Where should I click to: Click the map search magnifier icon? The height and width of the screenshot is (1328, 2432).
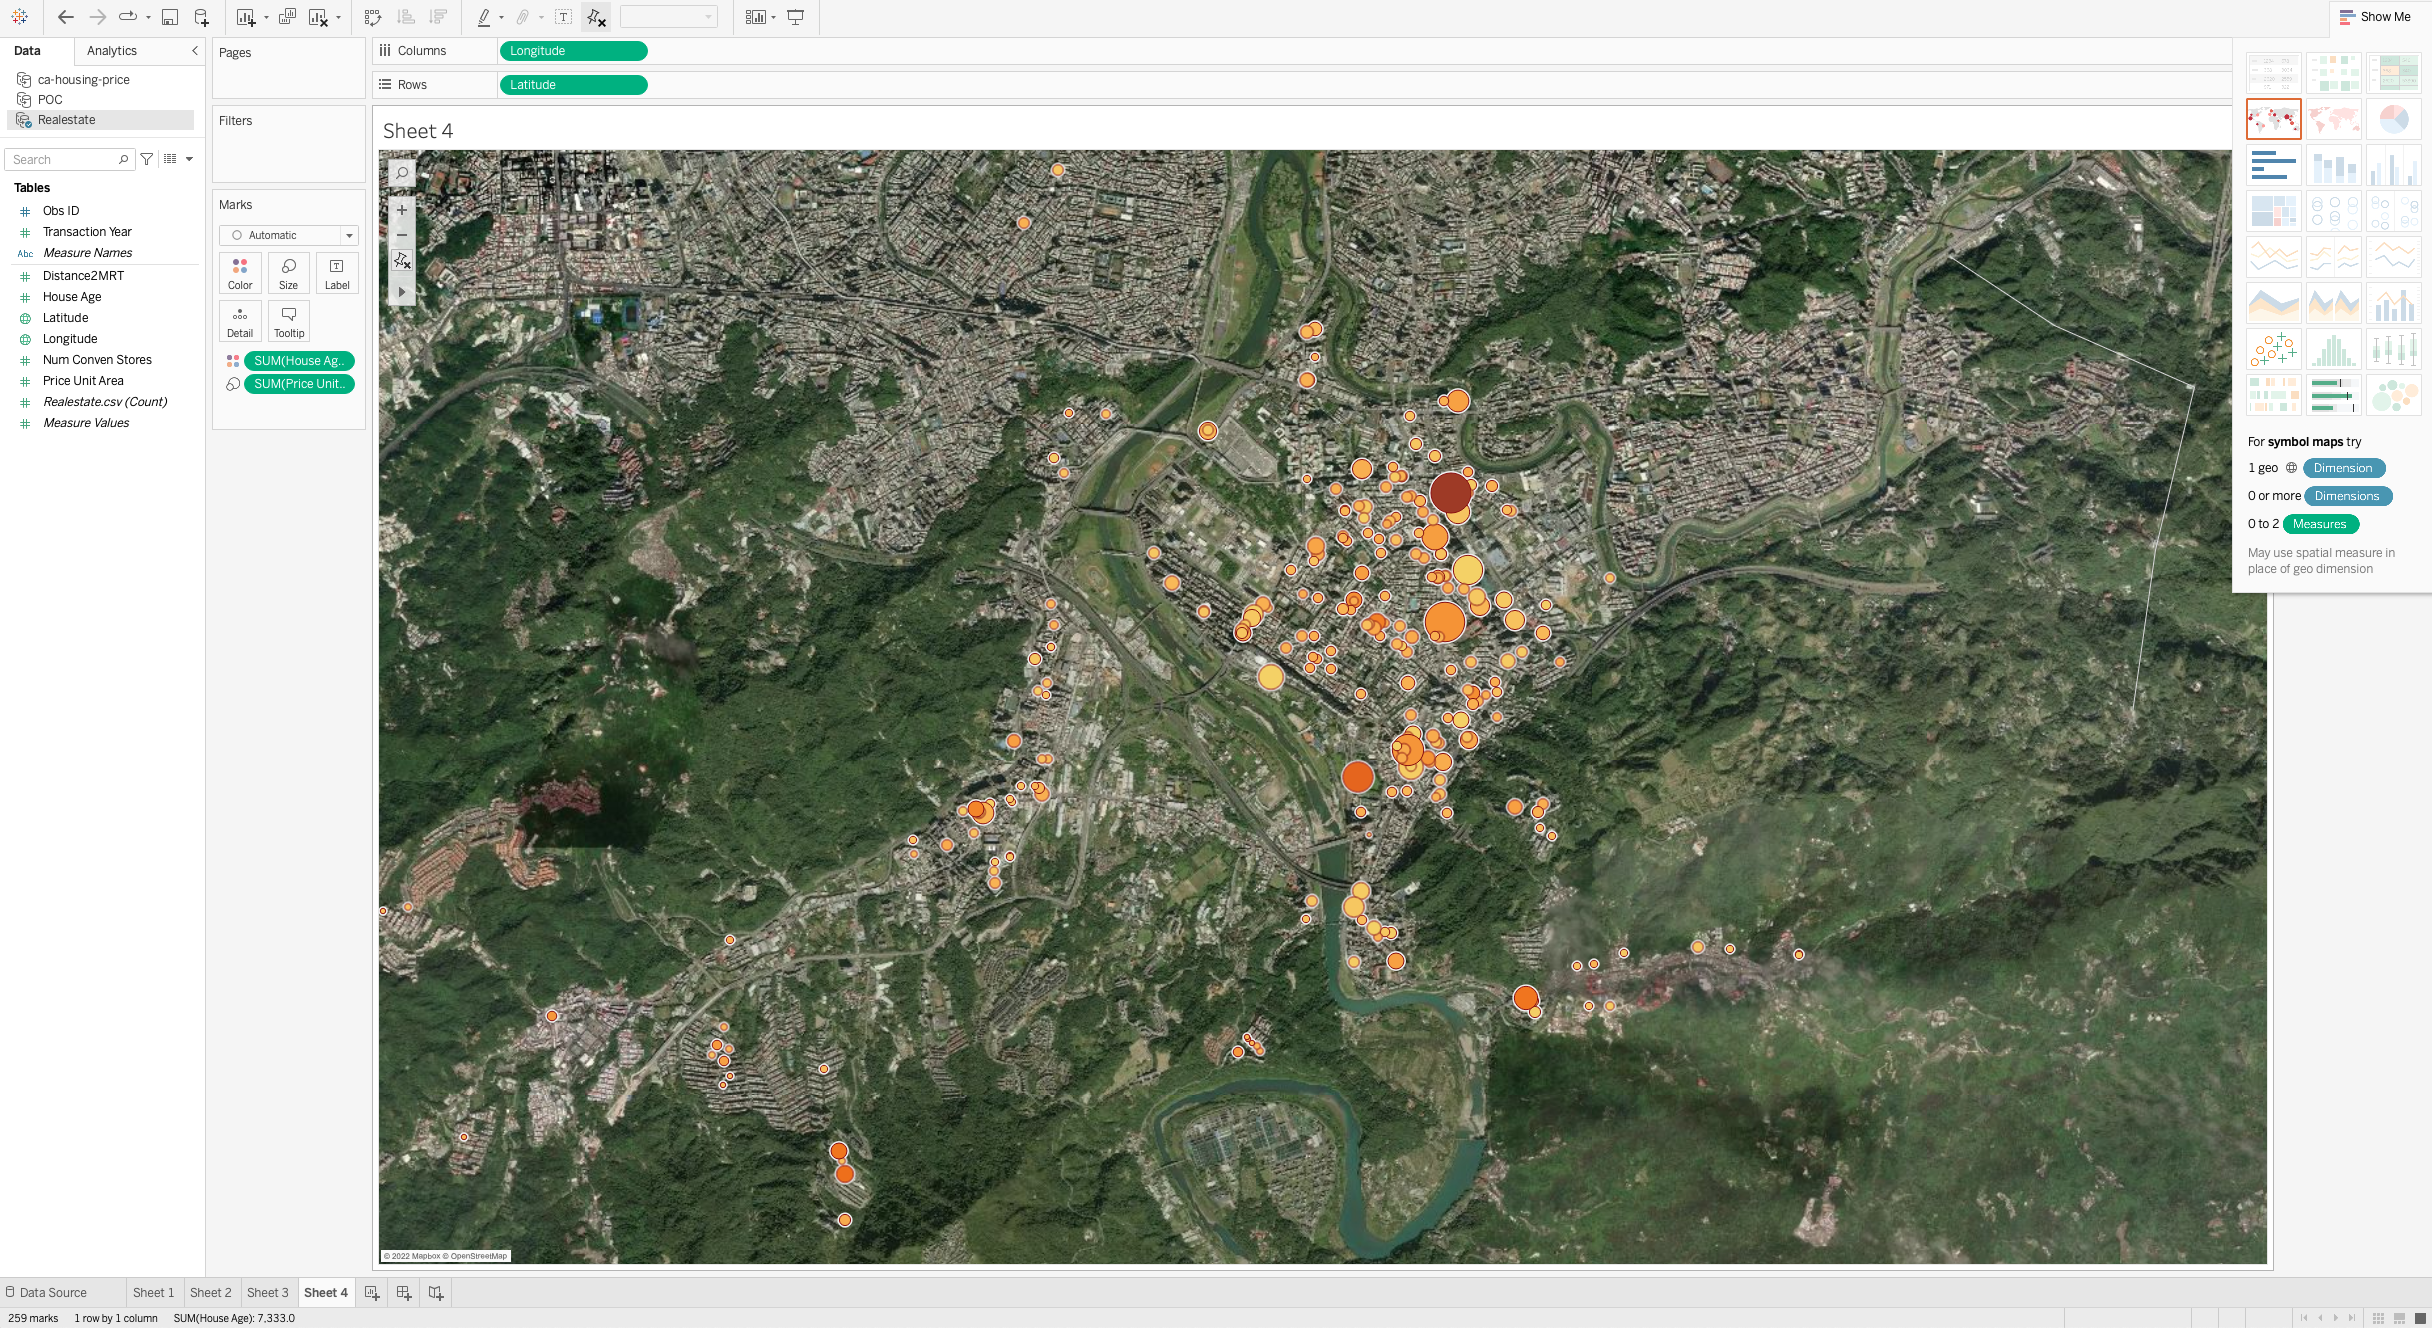pyautogui.click(x=402, y=173)
